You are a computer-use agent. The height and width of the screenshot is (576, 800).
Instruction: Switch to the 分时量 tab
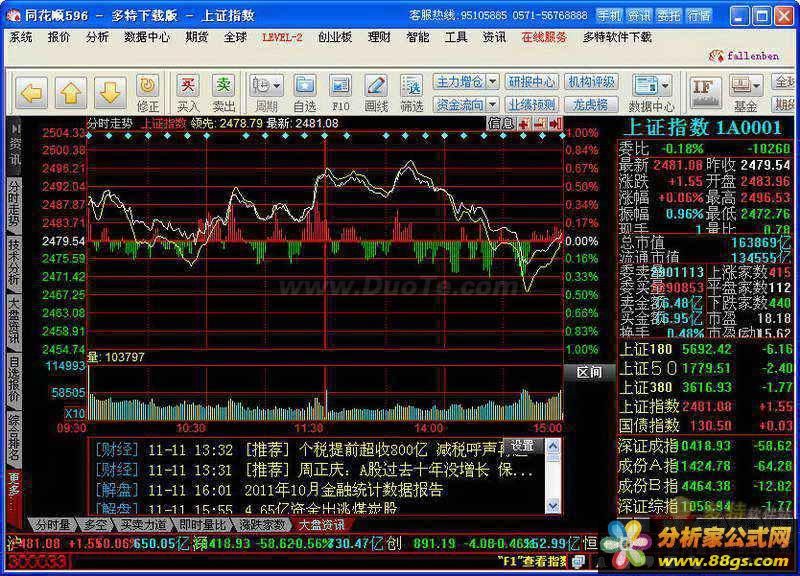point(52,524)
